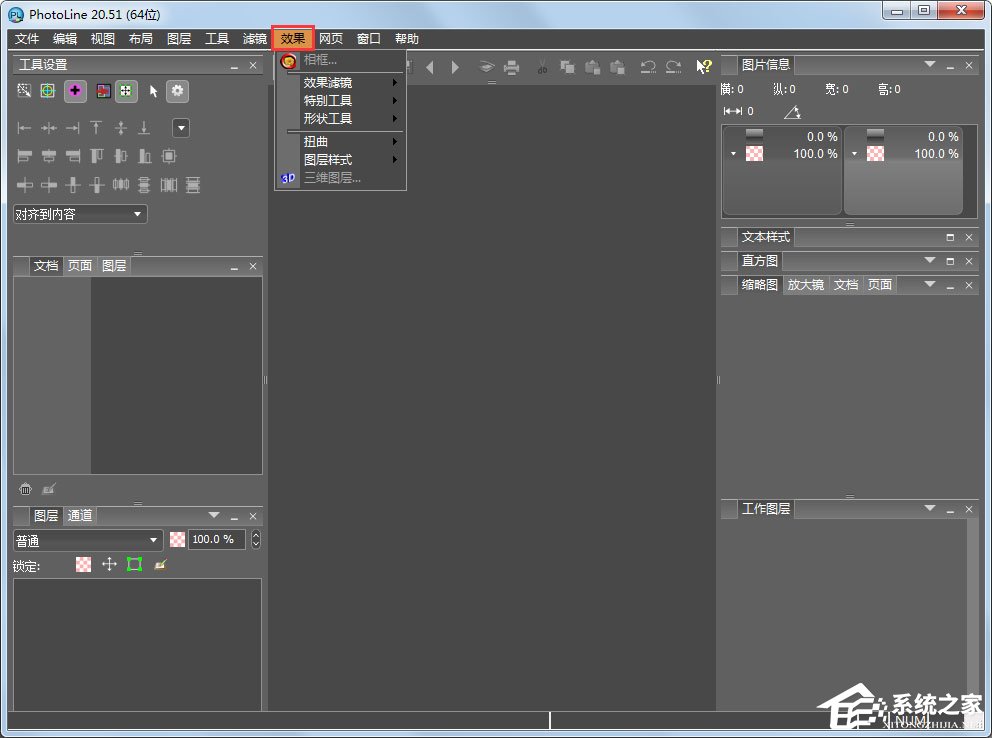Toggle the green four-arrow move icon

click(126, 91)
